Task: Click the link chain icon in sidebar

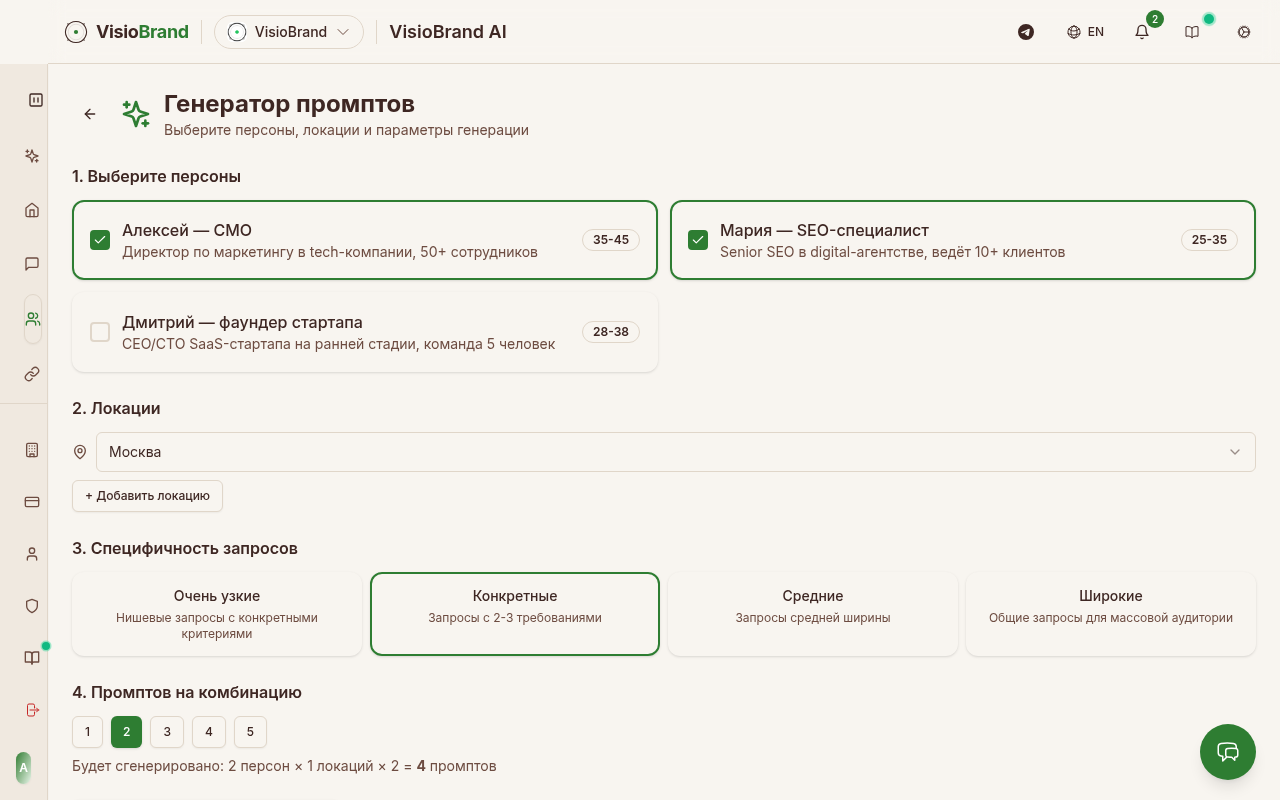Action: coord(32,374)
